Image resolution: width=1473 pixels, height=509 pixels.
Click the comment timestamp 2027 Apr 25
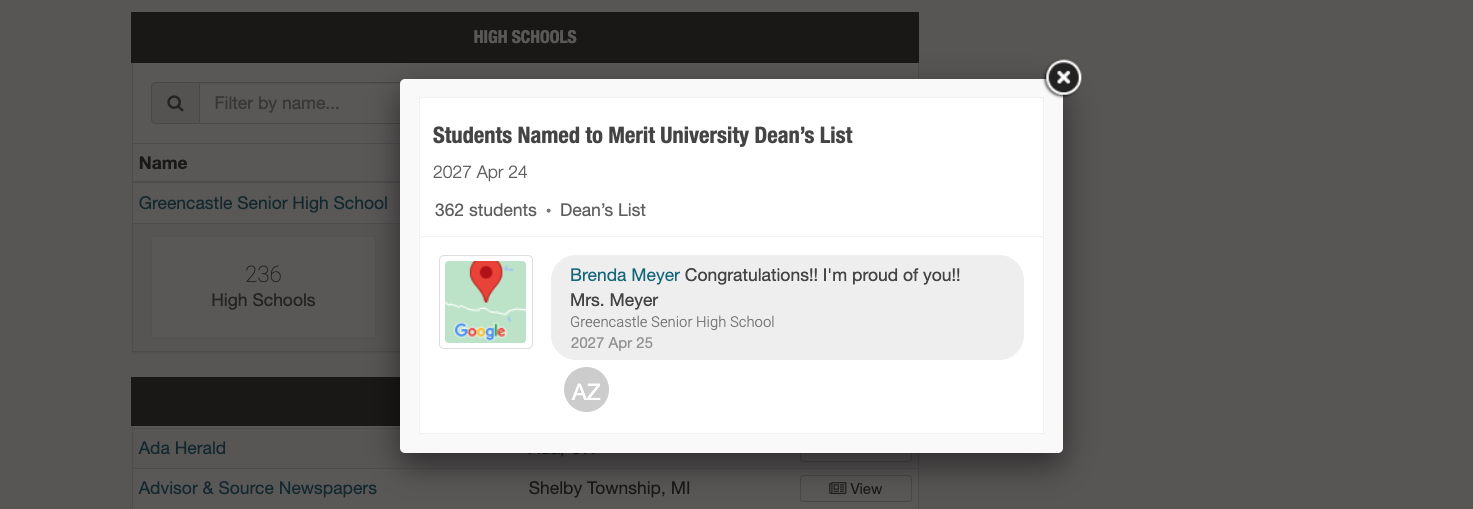coord(611,343)
